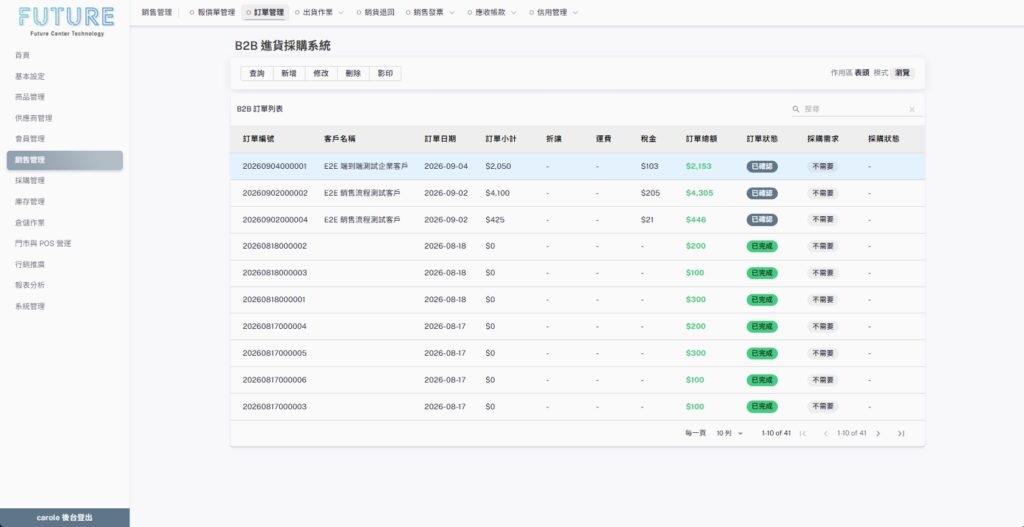
Task: Click 已確認 status badge for order 20260904000001
Action: [x=762, y=167]
